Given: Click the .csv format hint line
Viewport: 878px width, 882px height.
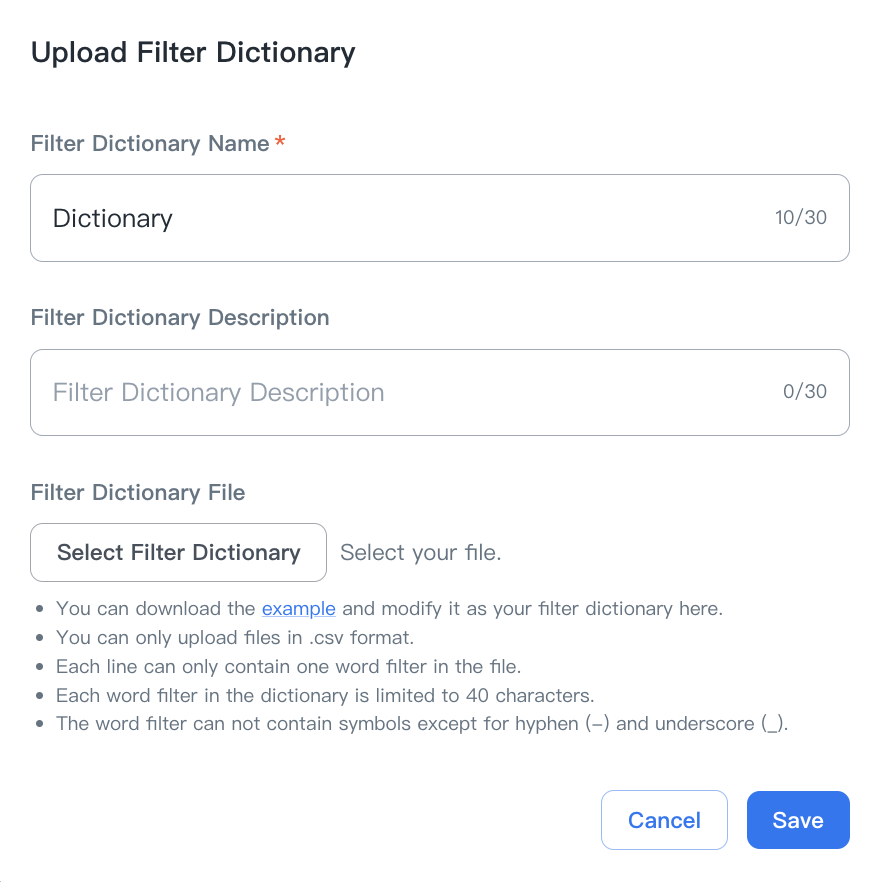Looking at the screenshot, I should tap(235, 637).
